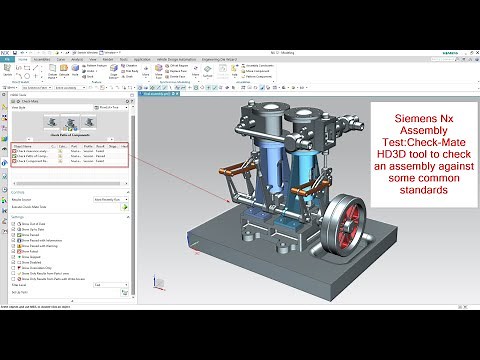Image resolution: width=480 pixels, height=360 pixels.
Task: Toggle Show Skipped checkbox
Action: point(13,257)
